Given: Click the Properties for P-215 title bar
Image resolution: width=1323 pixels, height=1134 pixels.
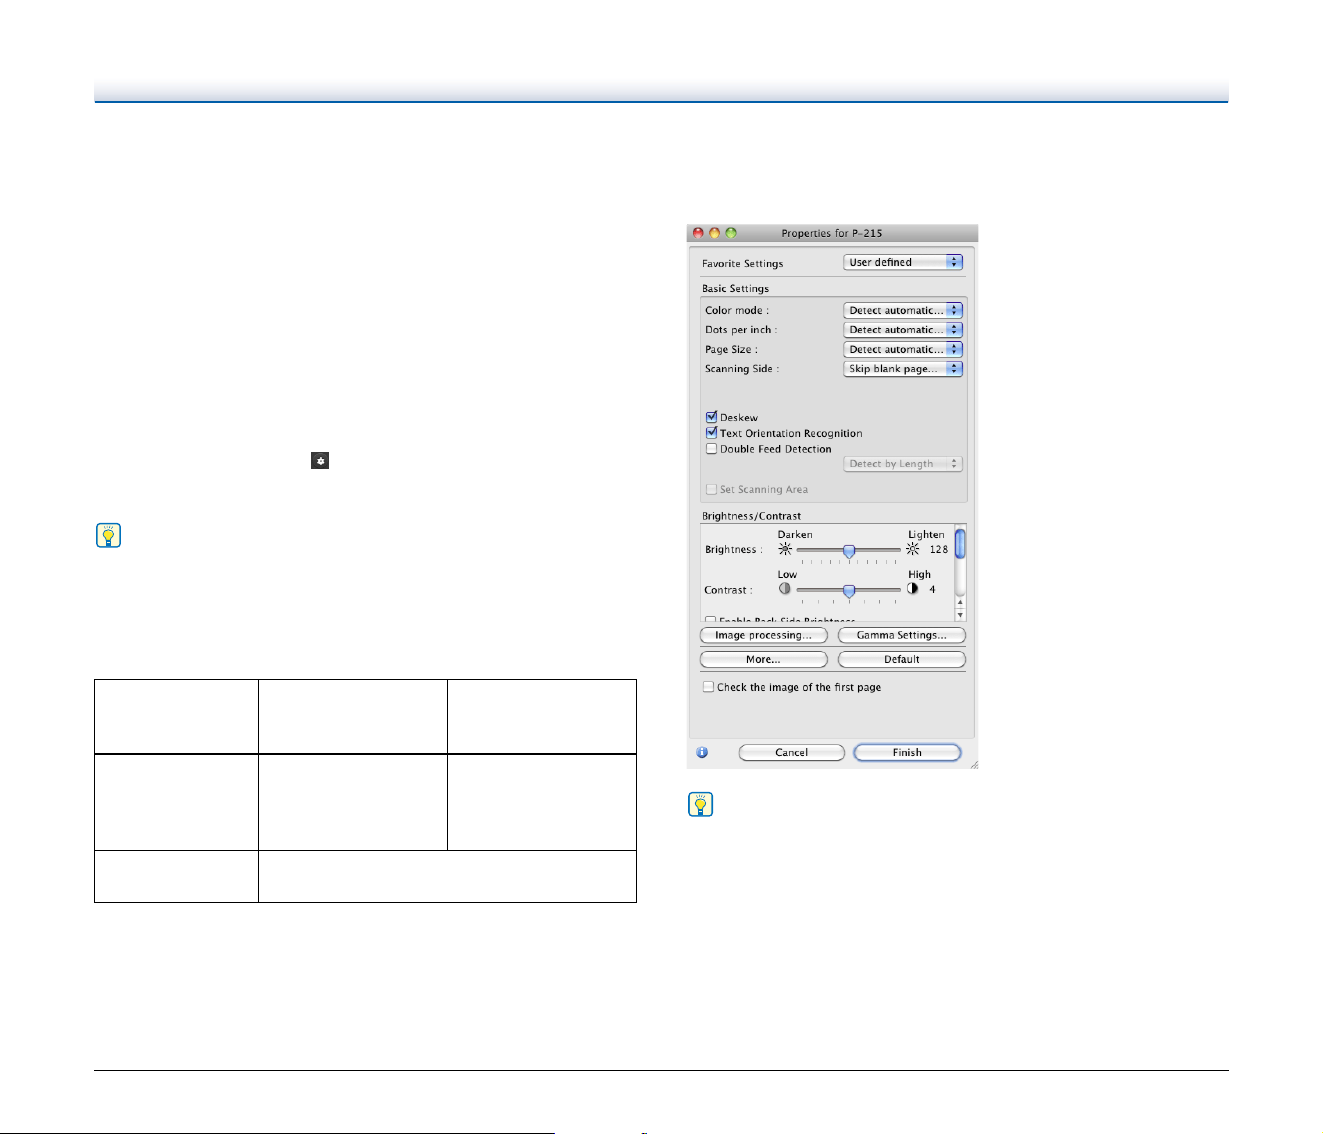Looking at the screenshot, I should [832, 233].
